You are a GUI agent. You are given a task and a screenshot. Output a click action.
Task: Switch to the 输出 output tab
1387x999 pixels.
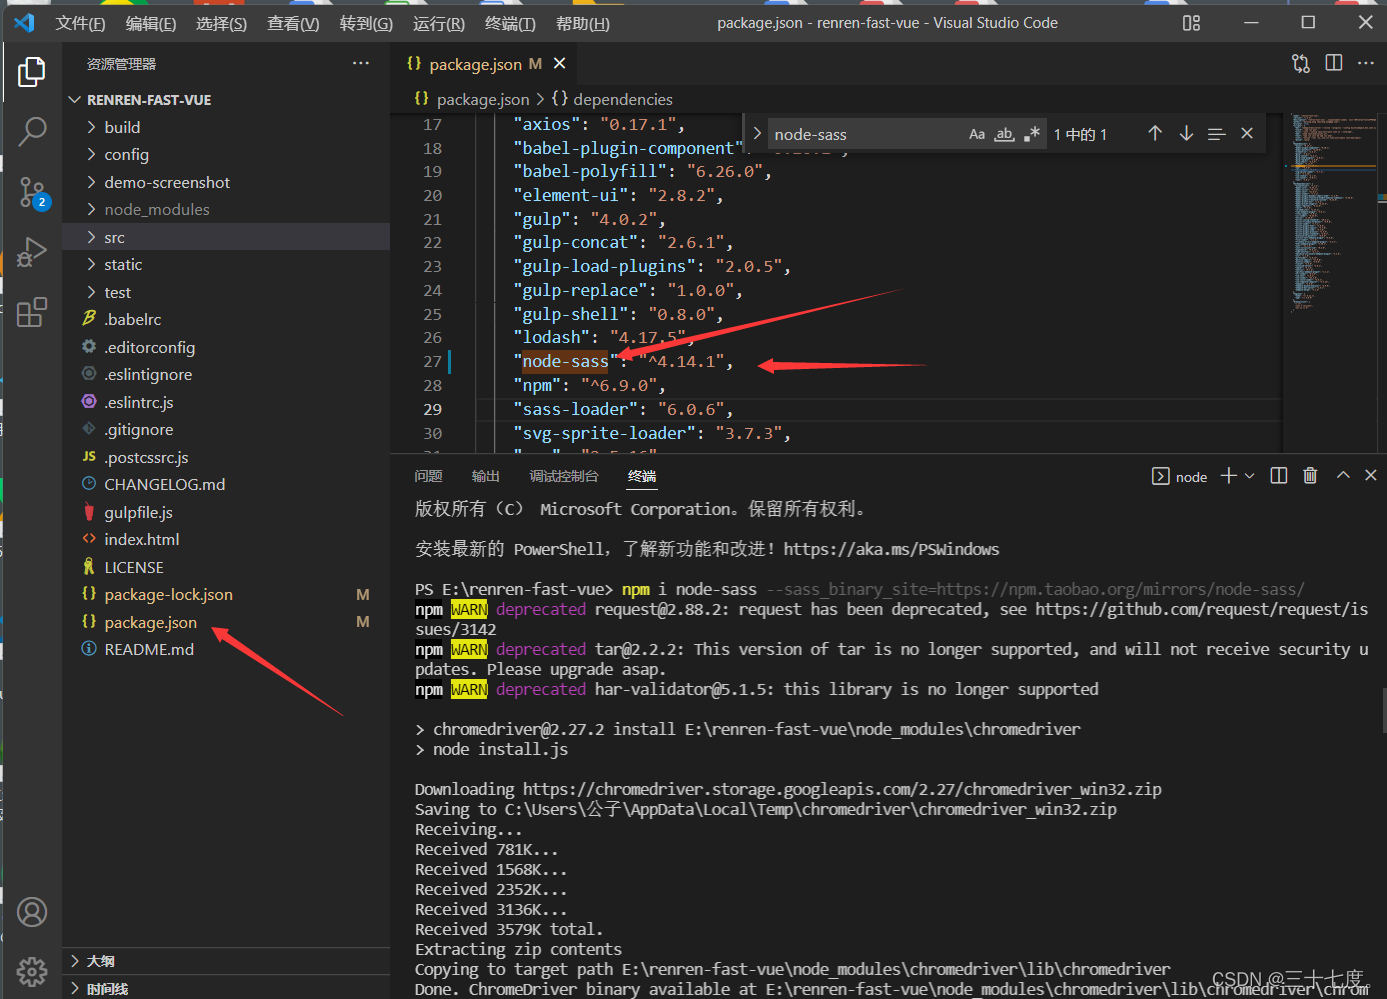point(485,476)
